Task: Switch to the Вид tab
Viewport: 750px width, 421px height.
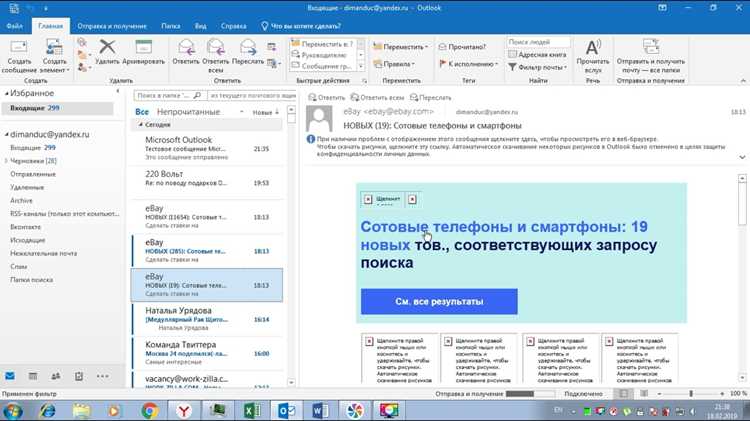Action: 200,26
